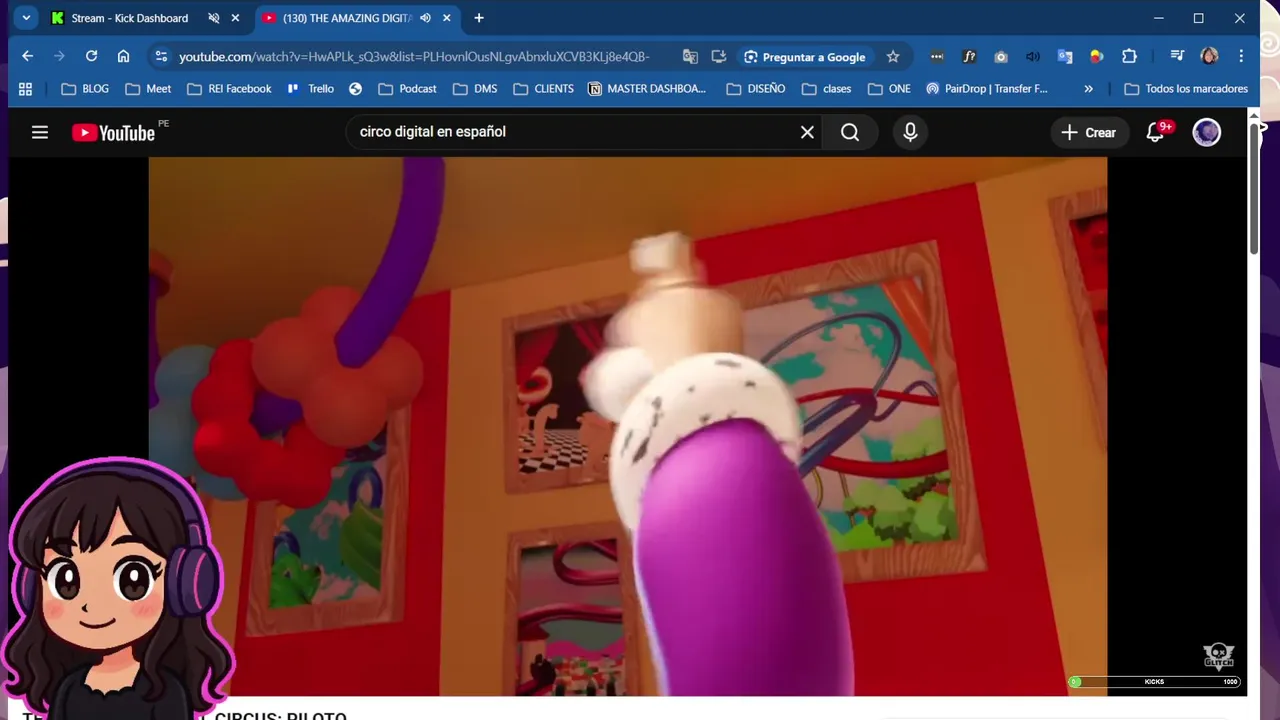This screenshot has height=720, width=1280.
Task: Open a new browser tab
Action: pos(479,18)
